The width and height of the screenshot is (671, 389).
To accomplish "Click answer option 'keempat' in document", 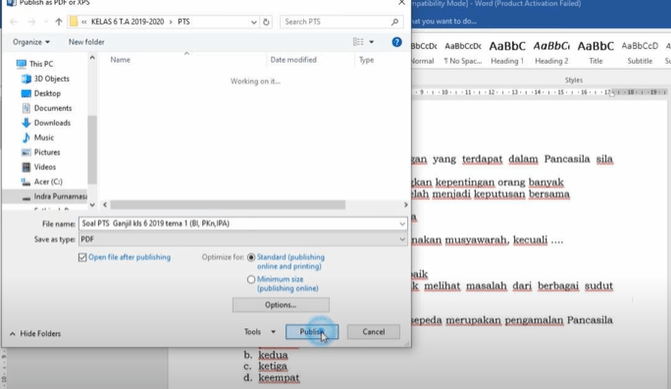I will point(279,378).
